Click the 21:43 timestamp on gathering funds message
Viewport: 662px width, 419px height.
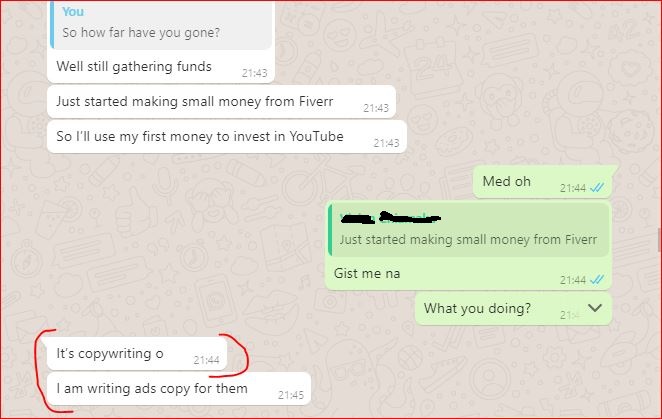click(x=254, y=73)
